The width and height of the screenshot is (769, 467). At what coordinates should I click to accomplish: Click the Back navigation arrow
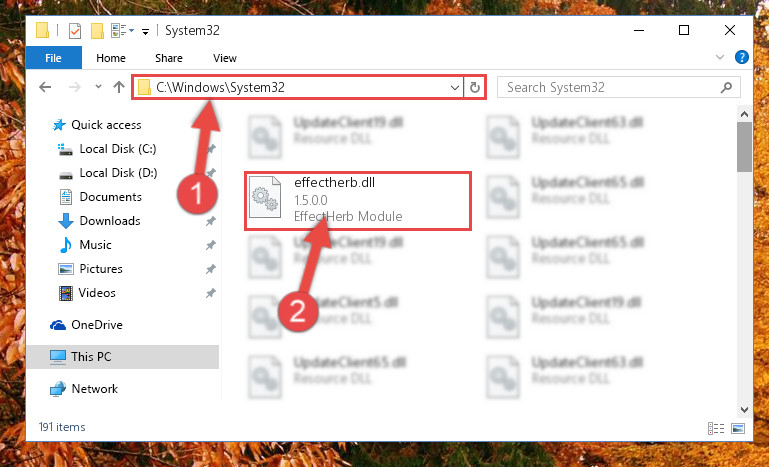(x=45, y=87)
